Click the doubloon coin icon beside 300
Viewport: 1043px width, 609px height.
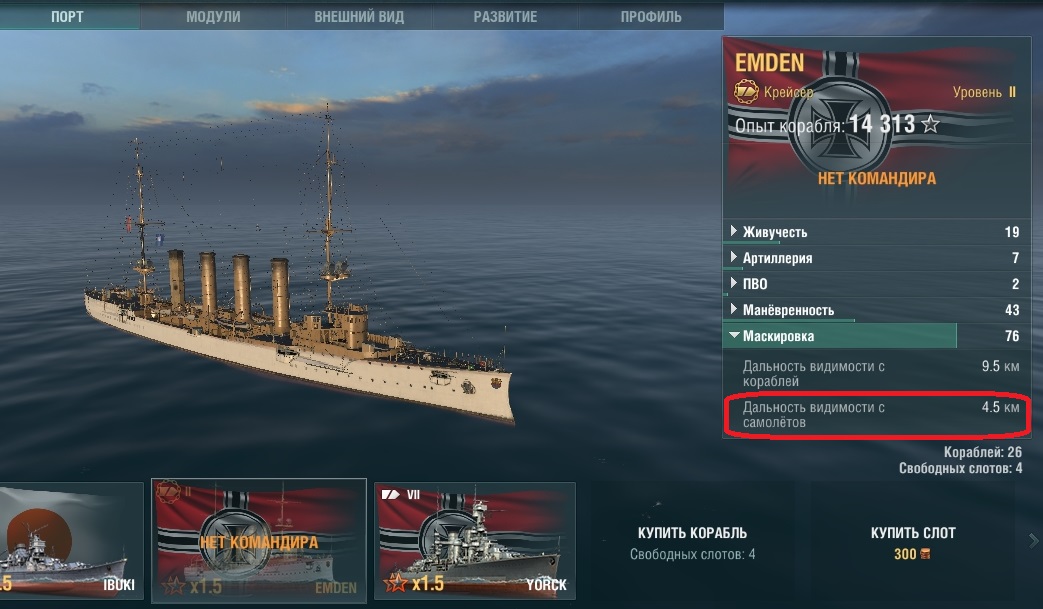click(x=925, y=554)
